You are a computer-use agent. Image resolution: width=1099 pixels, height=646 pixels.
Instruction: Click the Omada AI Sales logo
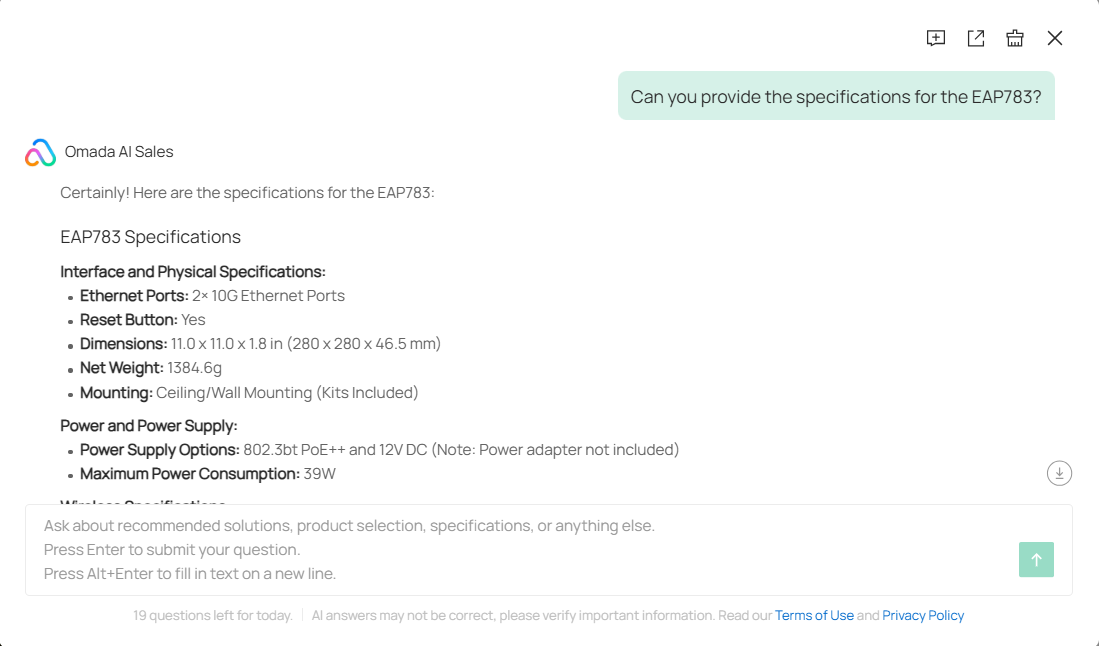click(38, 151)
